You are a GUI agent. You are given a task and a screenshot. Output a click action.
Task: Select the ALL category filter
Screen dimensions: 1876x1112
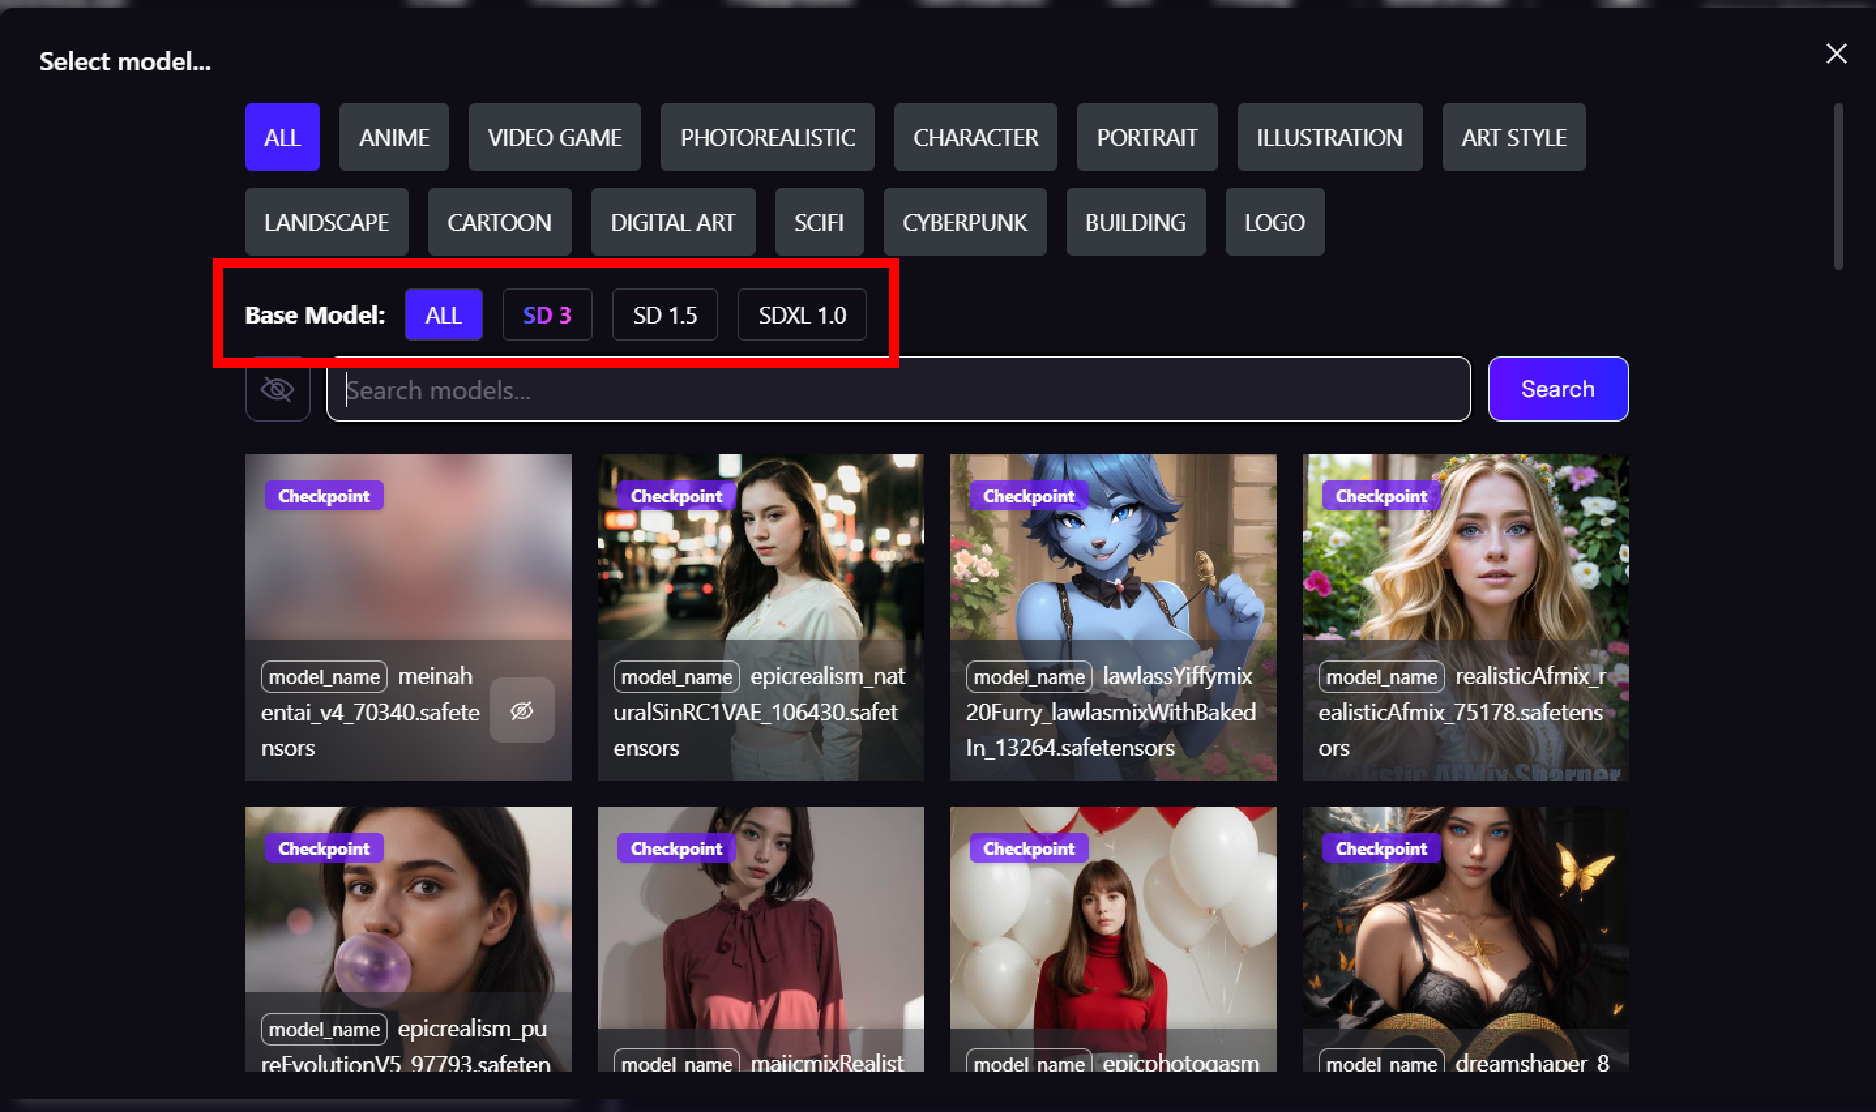coord(282,137)
